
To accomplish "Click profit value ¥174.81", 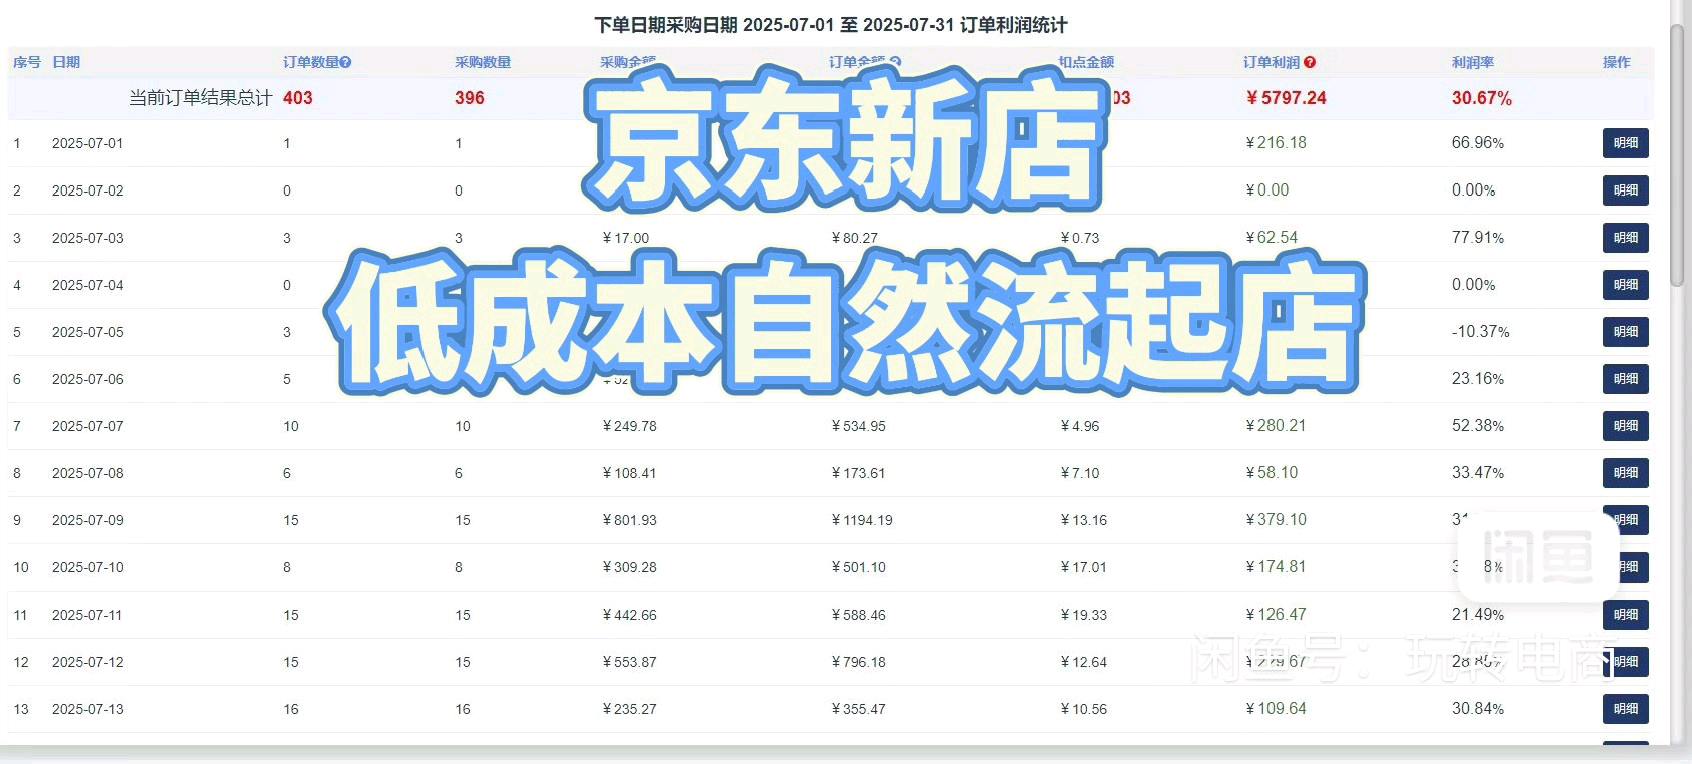I will pyautogui.click(x=1276, y=567).
